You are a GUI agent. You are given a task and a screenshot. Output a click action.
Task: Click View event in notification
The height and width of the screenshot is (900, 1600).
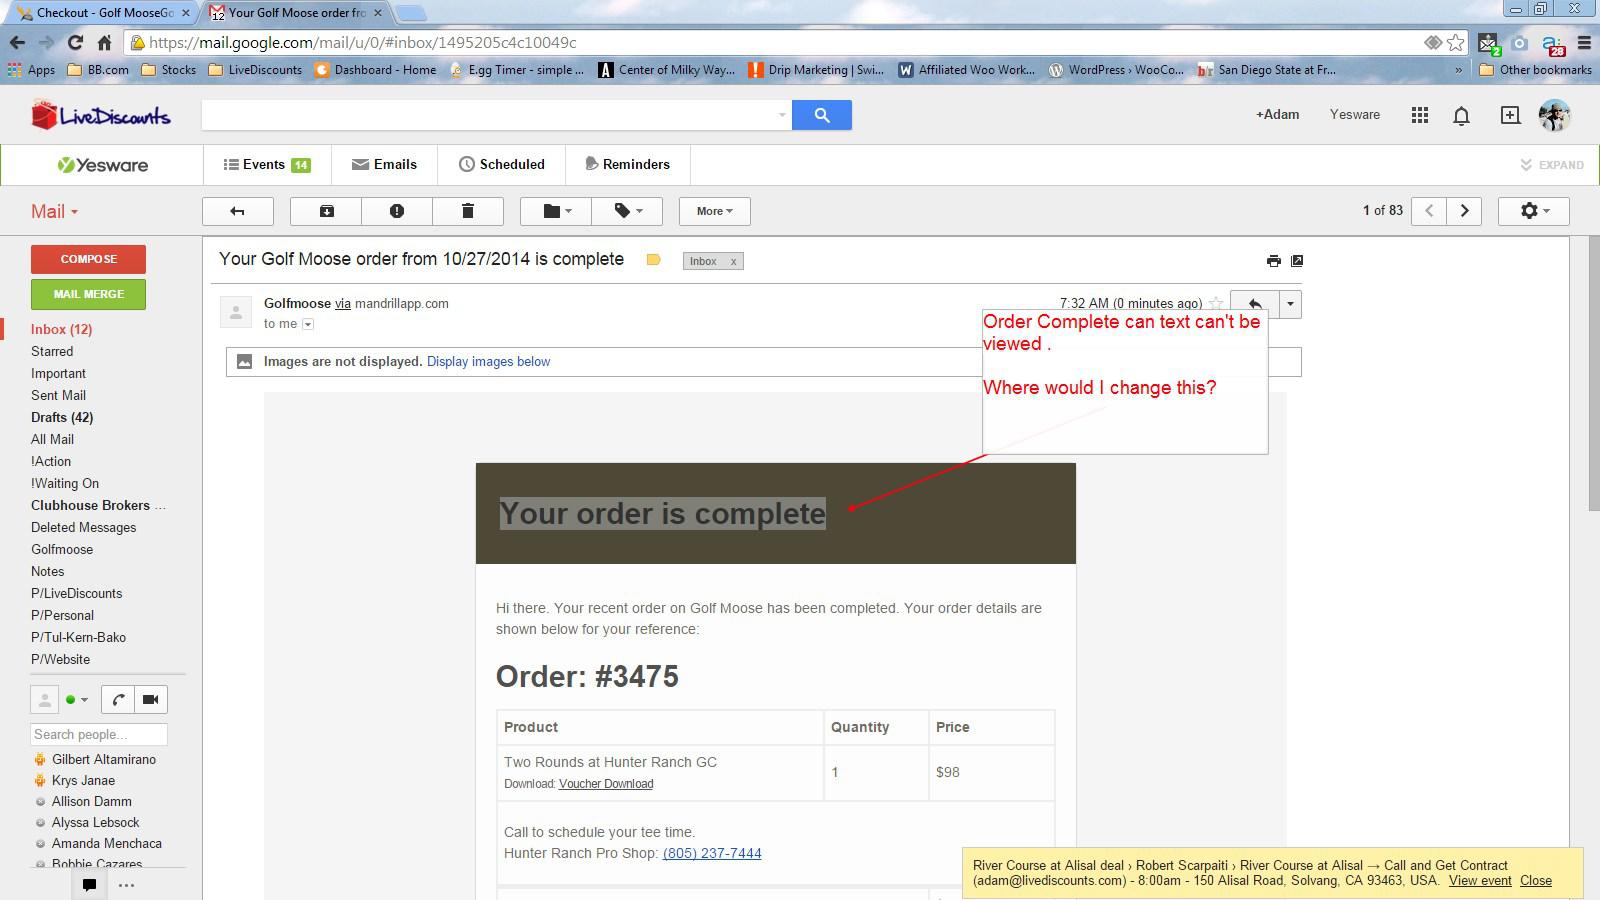coord(1480,881)
